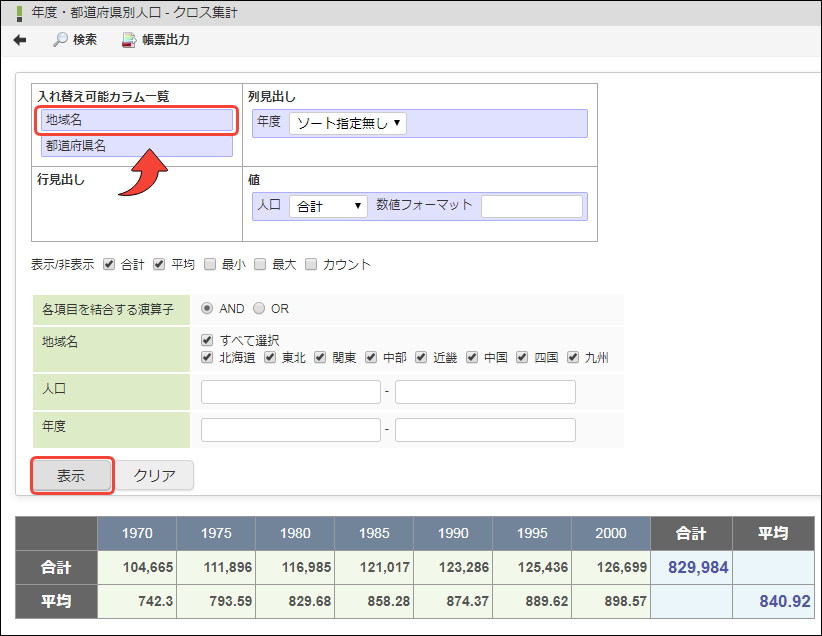Click the 数値フォーマット input field
822x636 pixels.
[x=531, y=206]
